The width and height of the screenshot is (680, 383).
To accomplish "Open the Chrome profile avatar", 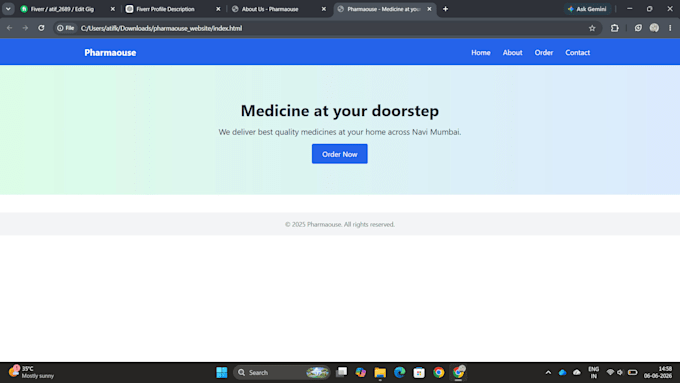I will tap(654, 28).
